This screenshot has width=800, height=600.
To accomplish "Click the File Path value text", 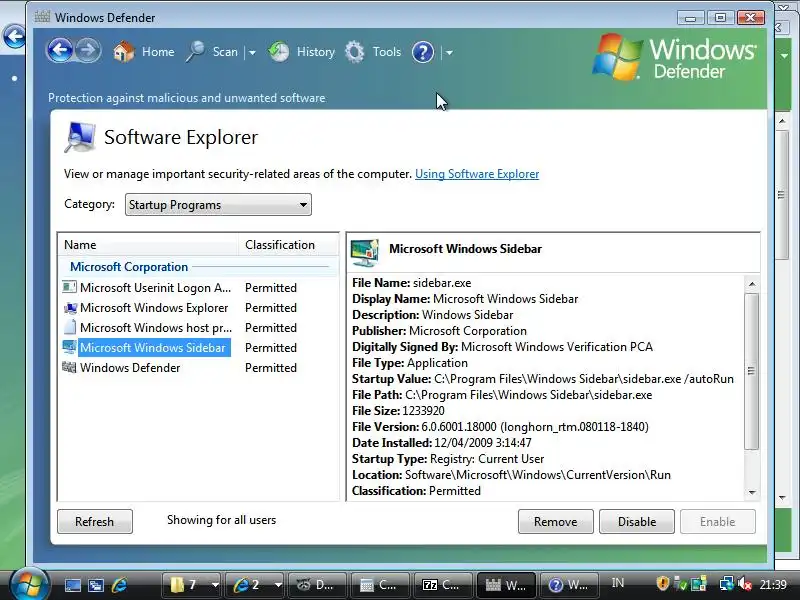I will 529,395.
